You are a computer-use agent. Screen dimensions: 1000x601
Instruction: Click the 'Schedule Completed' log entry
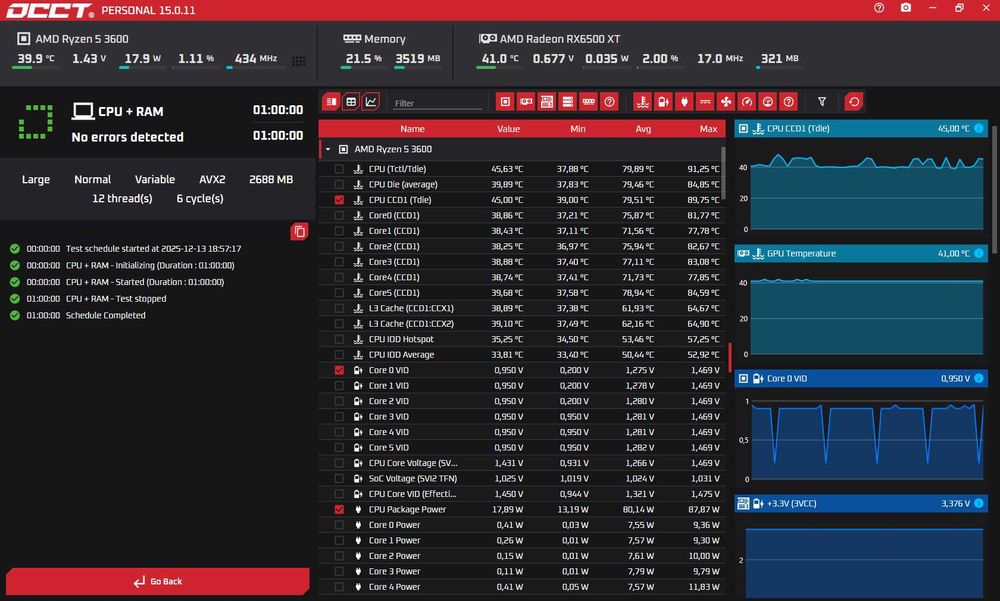coord(105,315)
